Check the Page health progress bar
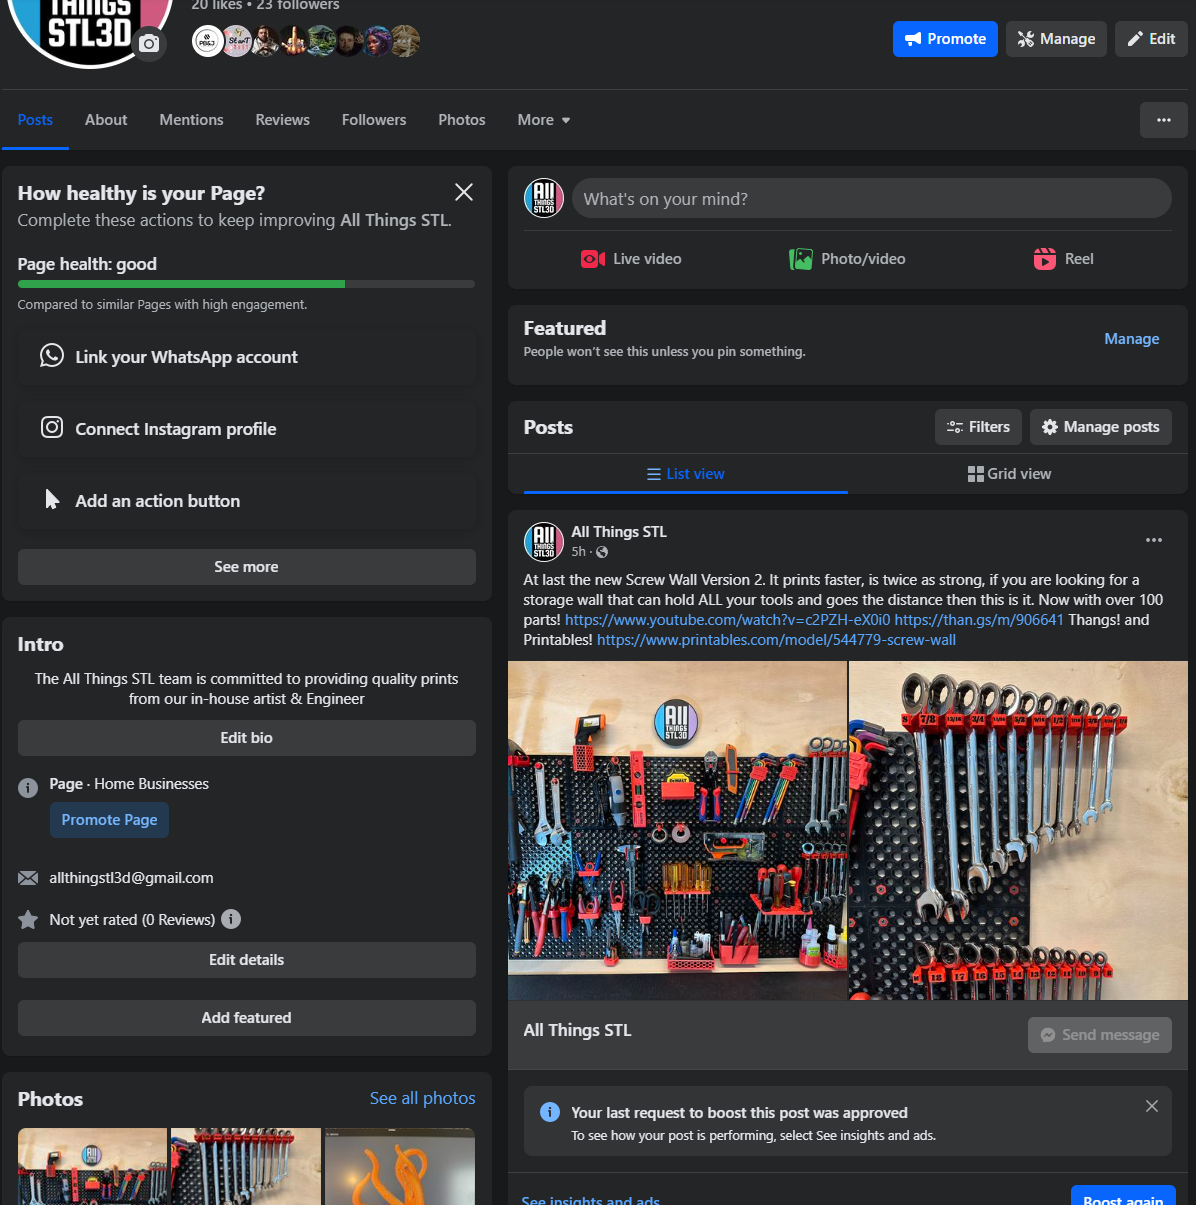Screen dimensions: 1196x1205 coord(246,283)
